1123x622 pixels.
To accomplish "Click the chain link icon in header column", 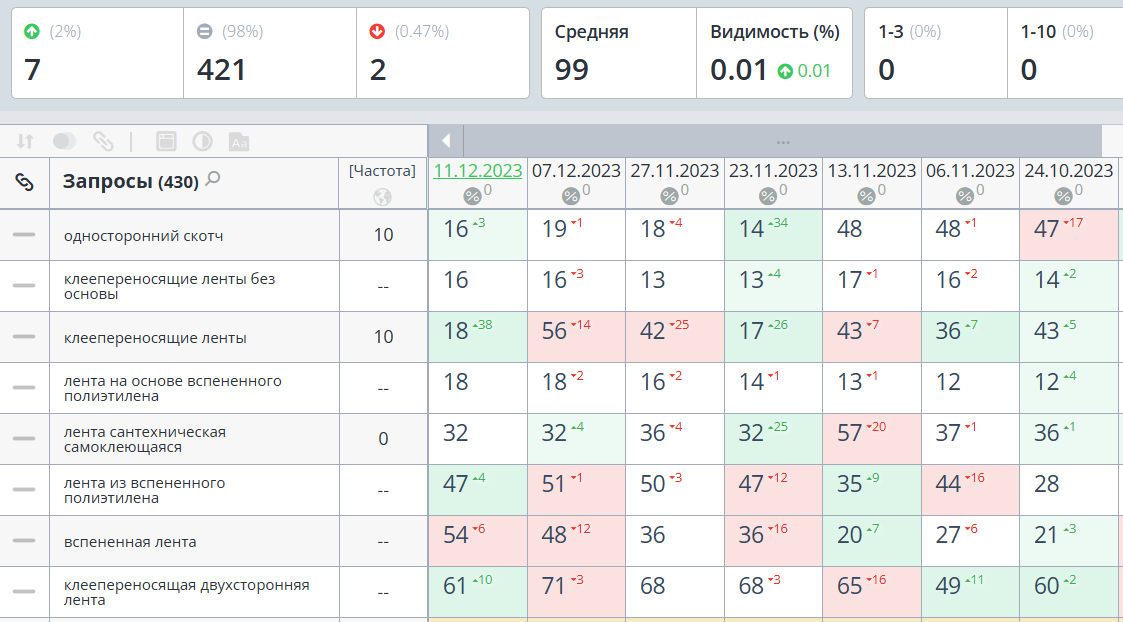I will click(x=24, y=182).
